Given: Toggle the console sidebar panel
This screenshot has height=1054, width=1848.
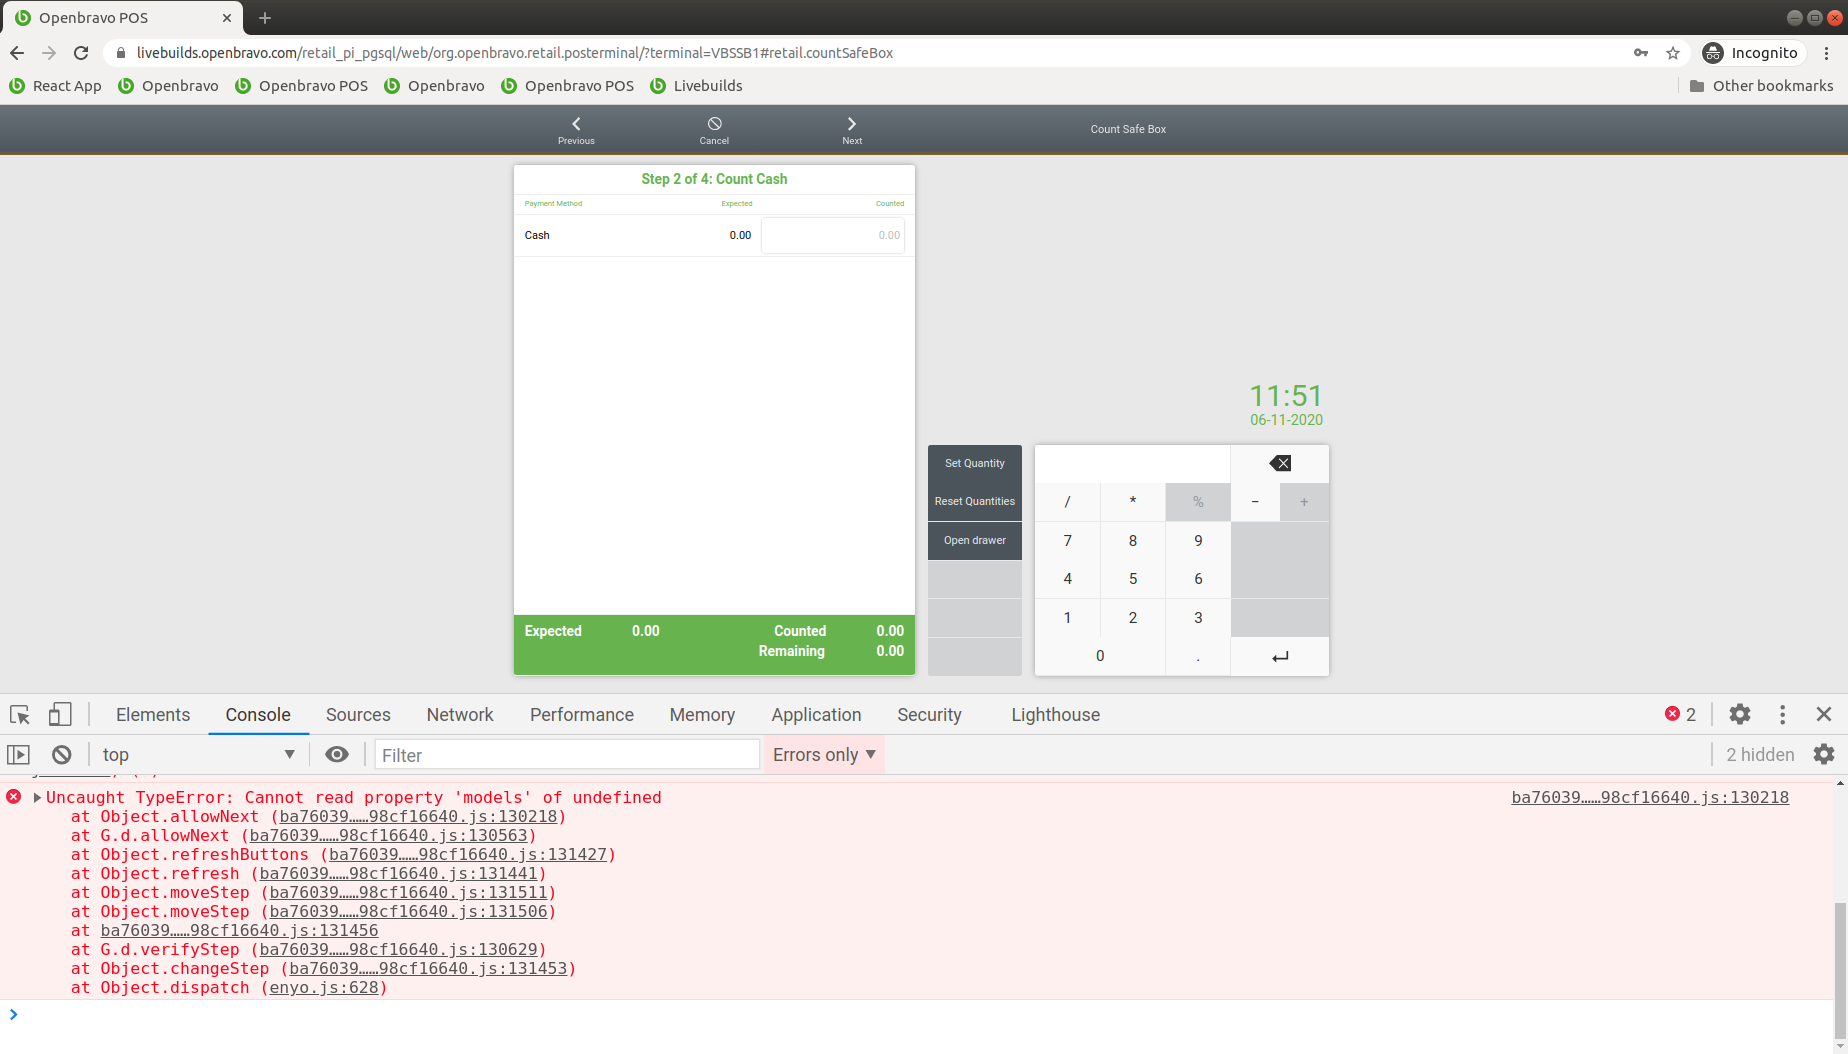Looking at the screenshot, I should 19,755.
